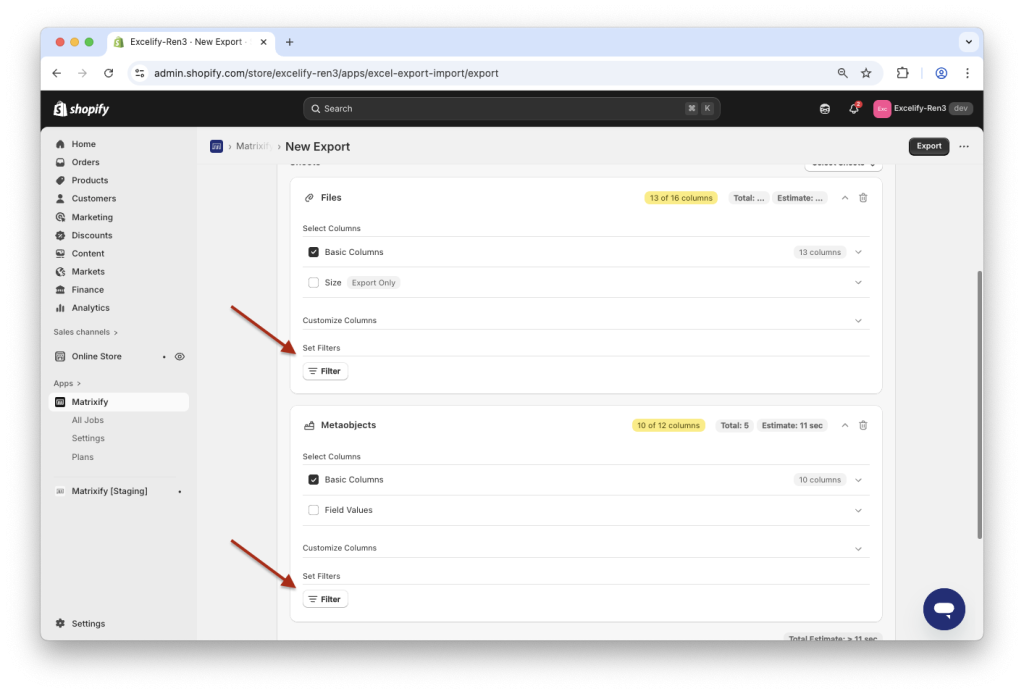This screenshot has height=694, width=1024.
Task: Click the Files paperclip section icon
Action: point(310,197)
